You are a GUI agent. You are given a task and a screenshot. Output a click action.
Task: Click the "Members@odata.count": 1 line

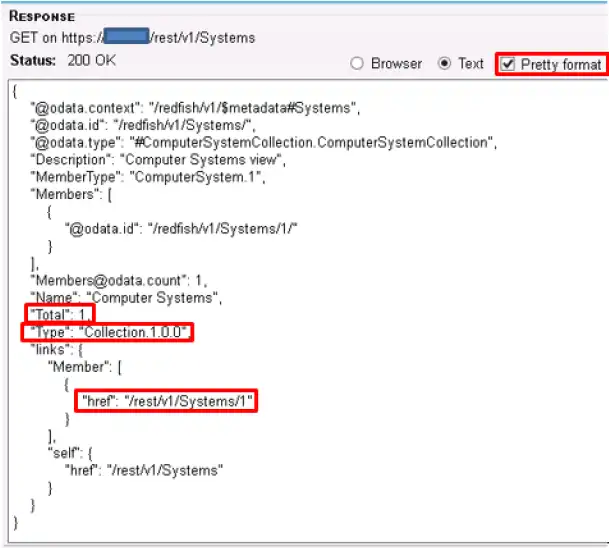pos(119,280)
